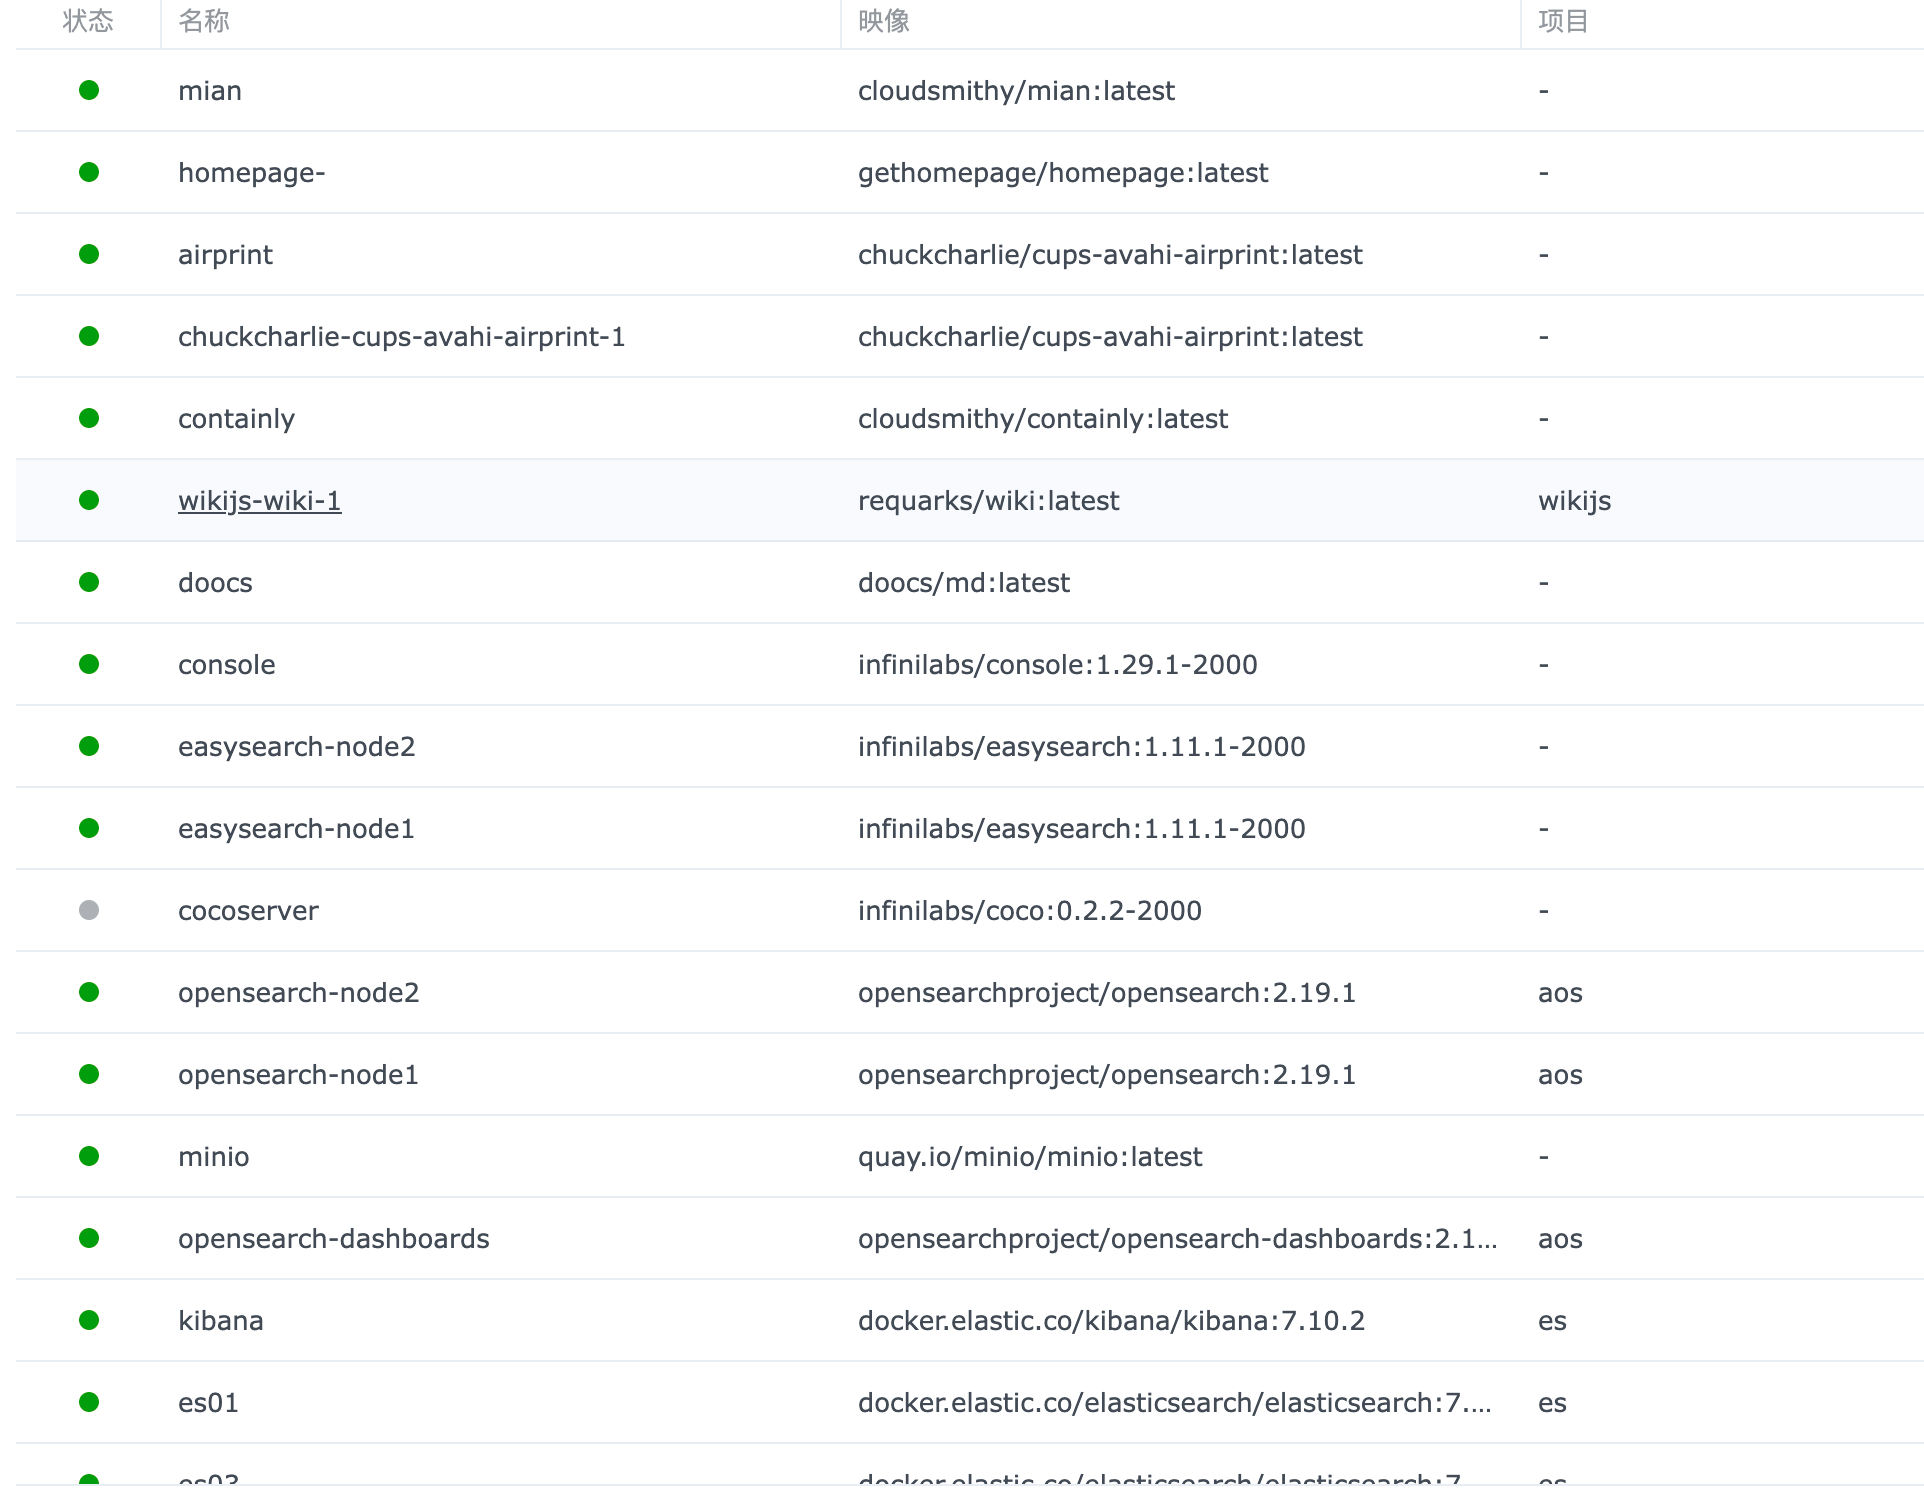The height and width of the screenshot is (1488, 1924).
Task: Click the infinilabs/console:1.29.1-2000 image text
Action: click(x=1057, y=665)
